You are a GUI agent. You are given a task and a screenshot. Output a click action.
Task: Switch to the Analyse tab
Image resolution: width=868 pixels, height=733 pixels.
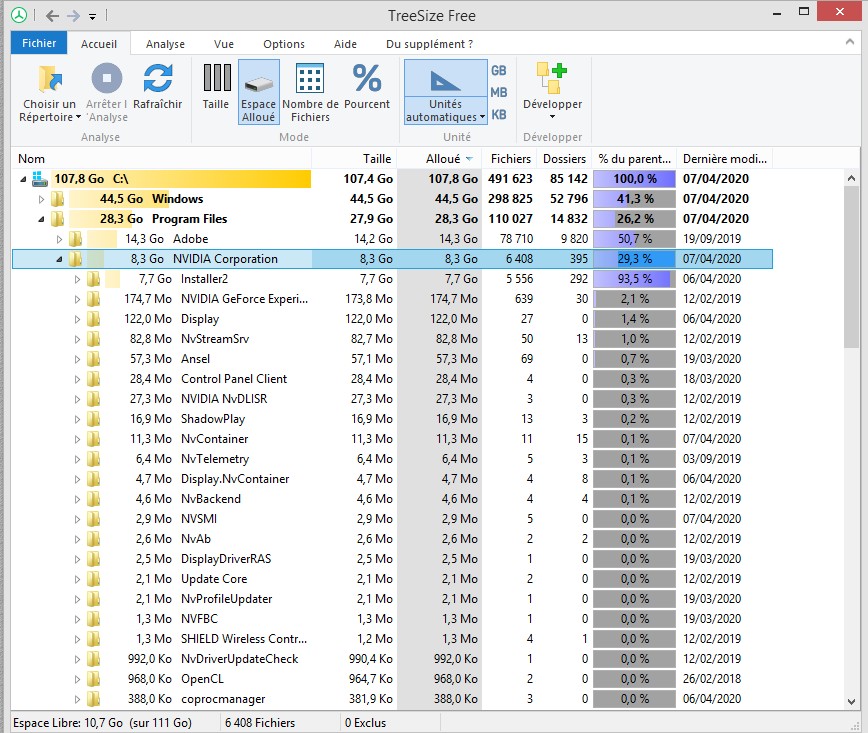(x=165, y=44)
